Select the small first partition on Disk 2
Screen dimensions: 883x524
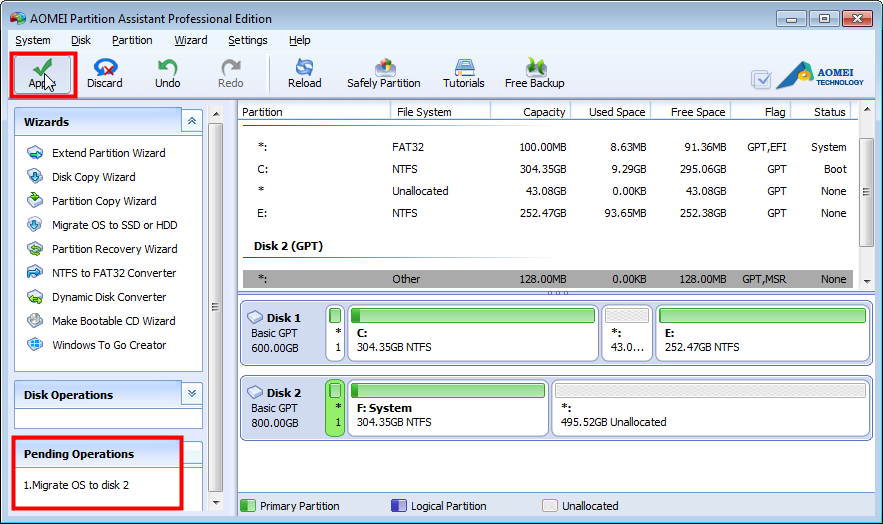(335, 407)
